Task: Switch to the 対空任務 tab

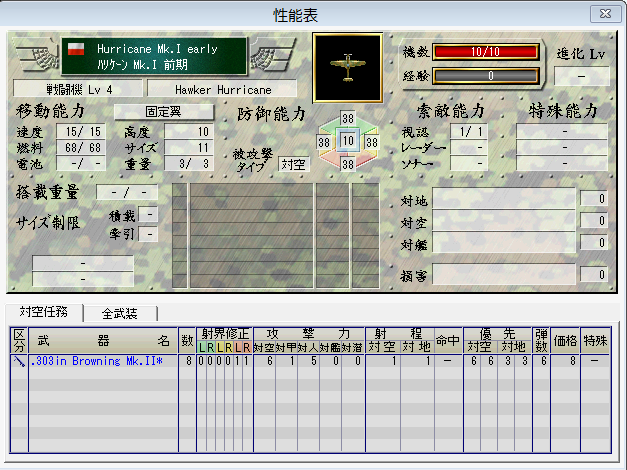Action: [44, 312]
